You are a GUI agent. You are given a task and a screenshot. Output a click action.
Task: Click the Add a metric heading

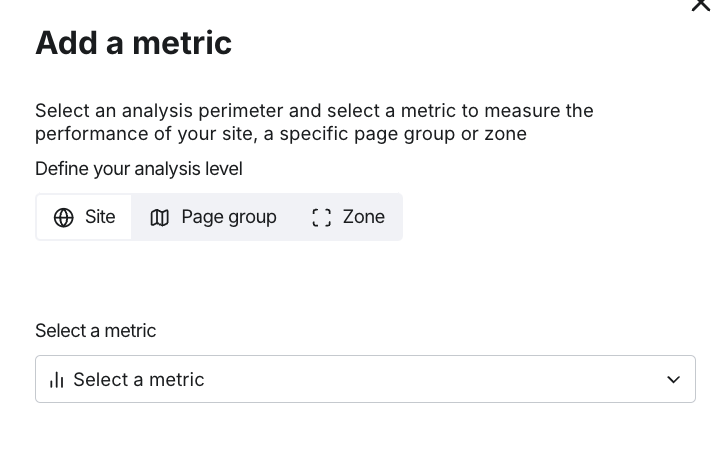tap(134, 43)
